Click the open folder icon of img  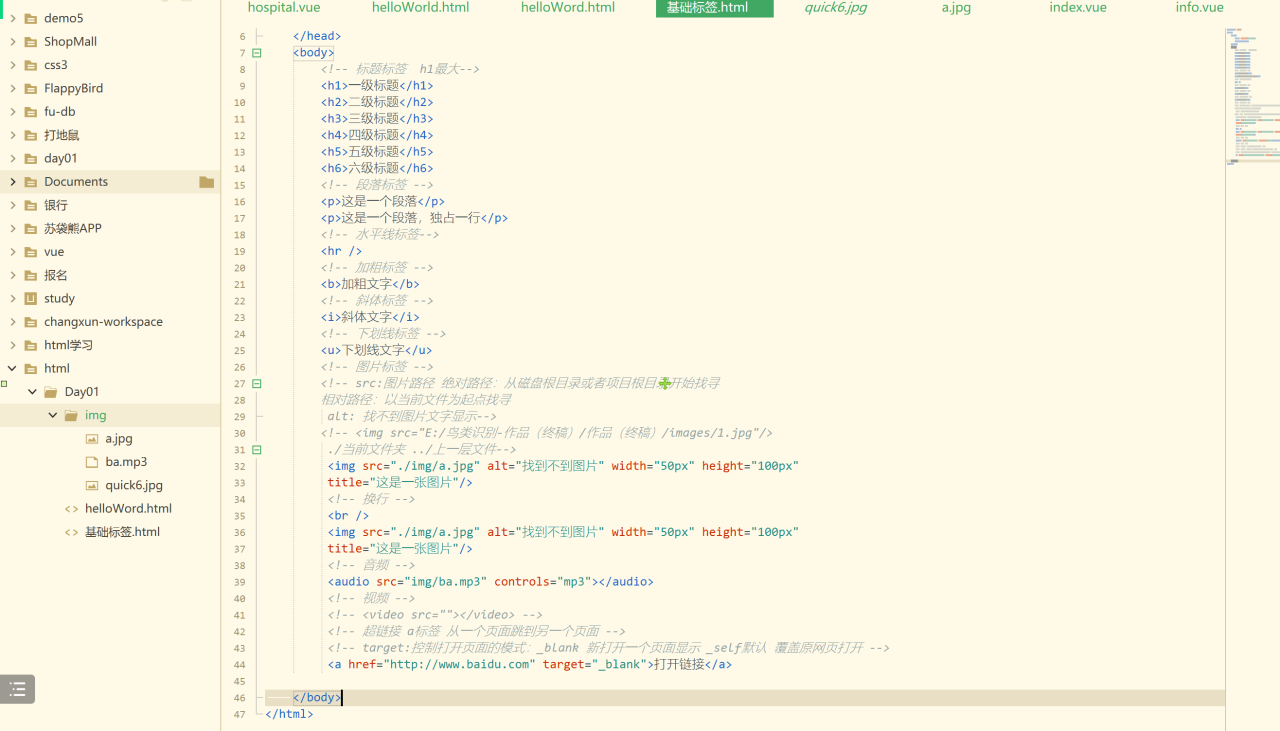(71, 415)
